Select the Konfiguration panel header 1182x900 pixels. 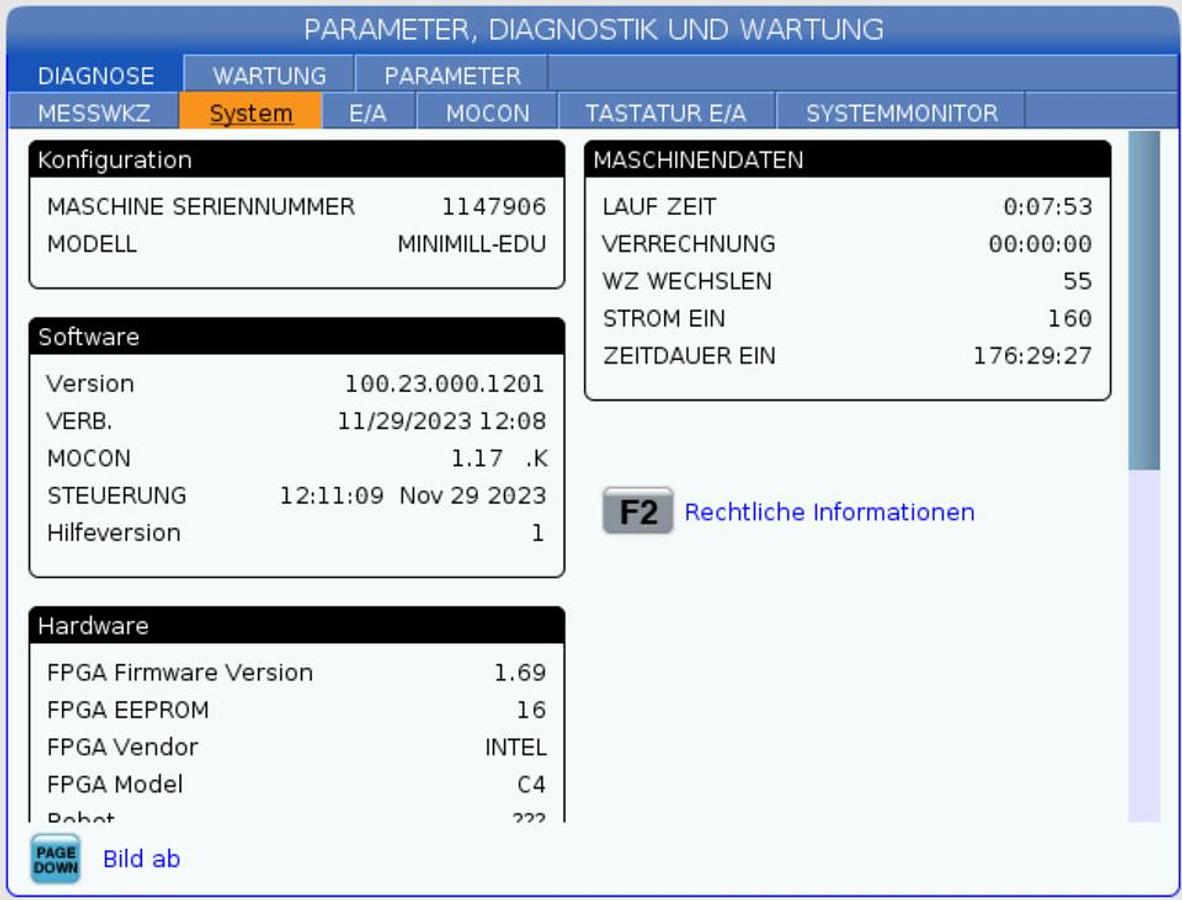click(297, 160)
